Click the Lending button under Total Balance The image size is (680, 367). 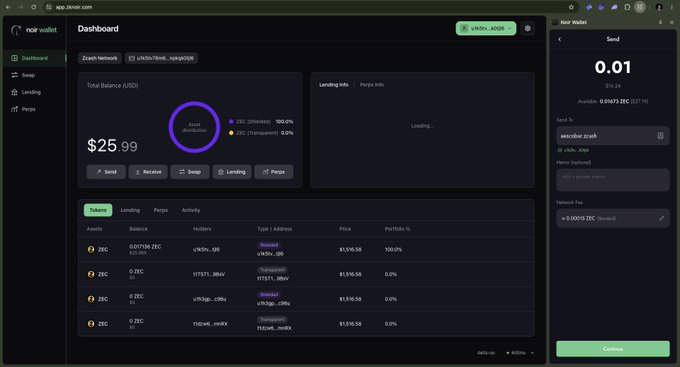pyautogui.click(x=232, y=172)
